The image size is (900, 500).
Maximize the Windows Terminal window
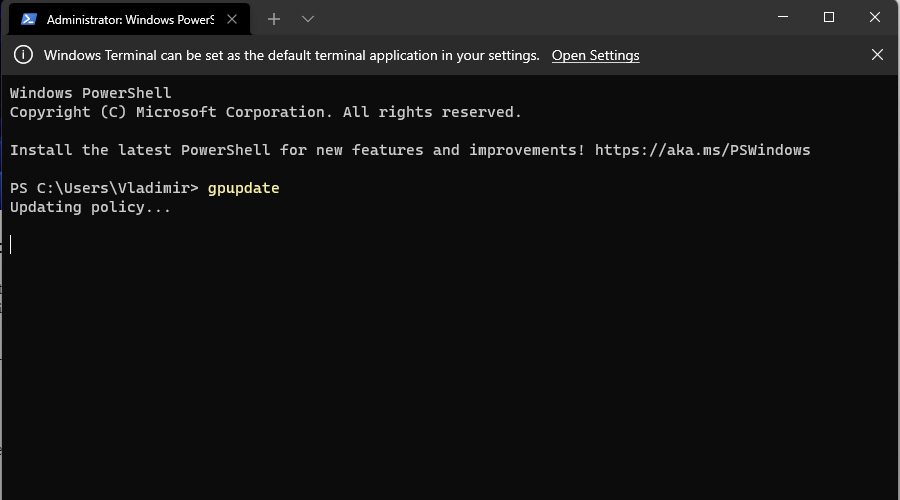(828, 17)
